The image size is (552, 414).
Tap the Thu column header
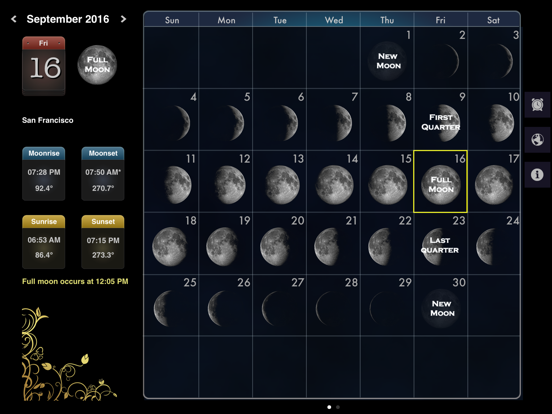click(387, 20)
